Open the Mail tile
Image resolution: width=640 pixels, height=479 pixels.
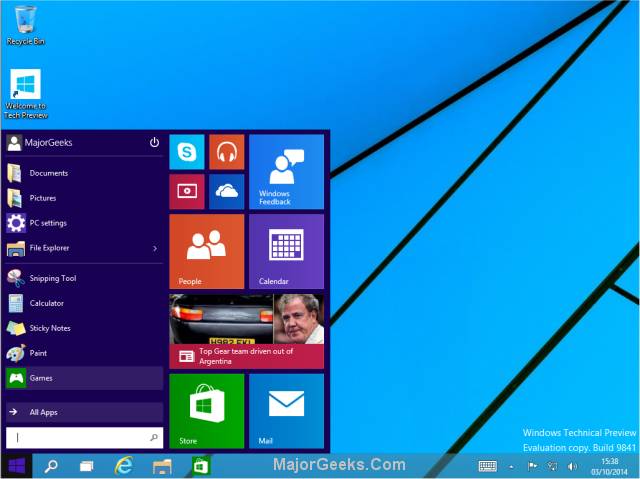click(x=287, y=411)
